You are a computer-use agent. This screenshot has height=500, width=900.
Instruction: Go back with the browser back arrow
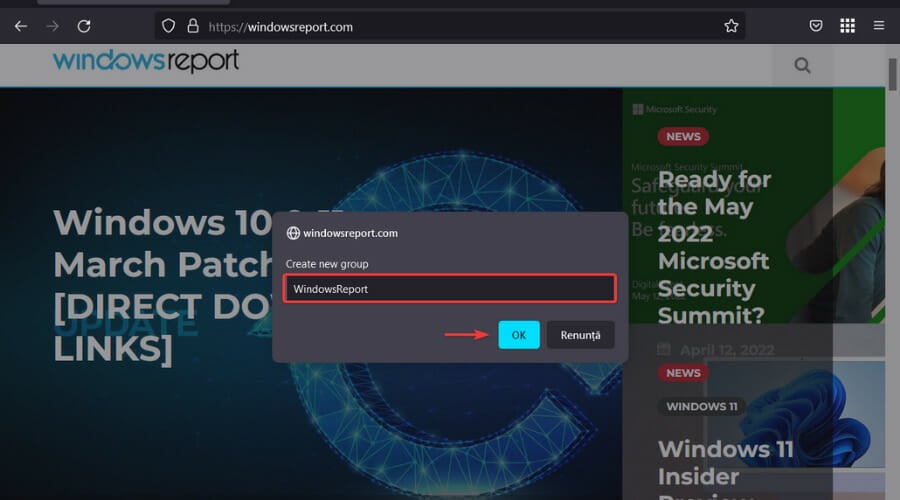(21, 26)
